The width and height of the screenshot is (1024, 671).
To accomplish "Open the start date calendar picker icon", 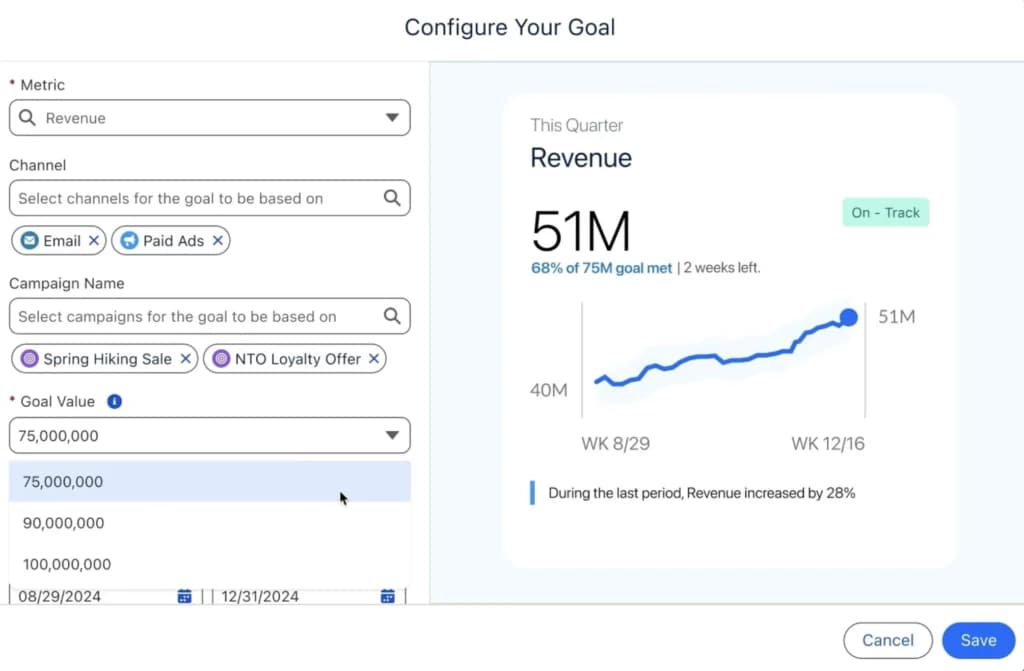I will pos(185,596).
